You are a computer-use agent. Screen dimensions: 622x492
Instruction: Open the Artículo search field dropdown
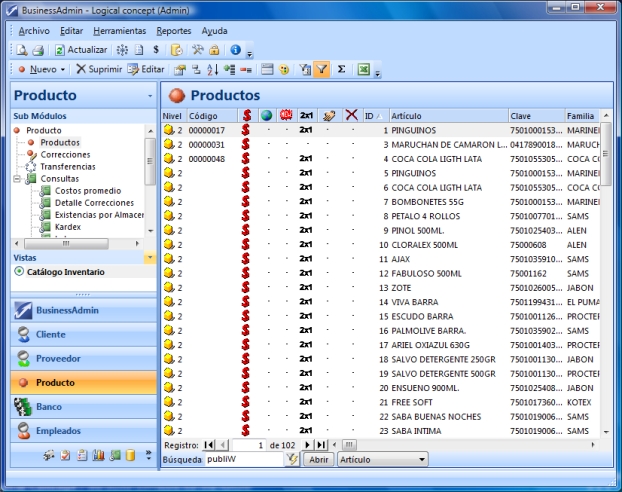425,459
